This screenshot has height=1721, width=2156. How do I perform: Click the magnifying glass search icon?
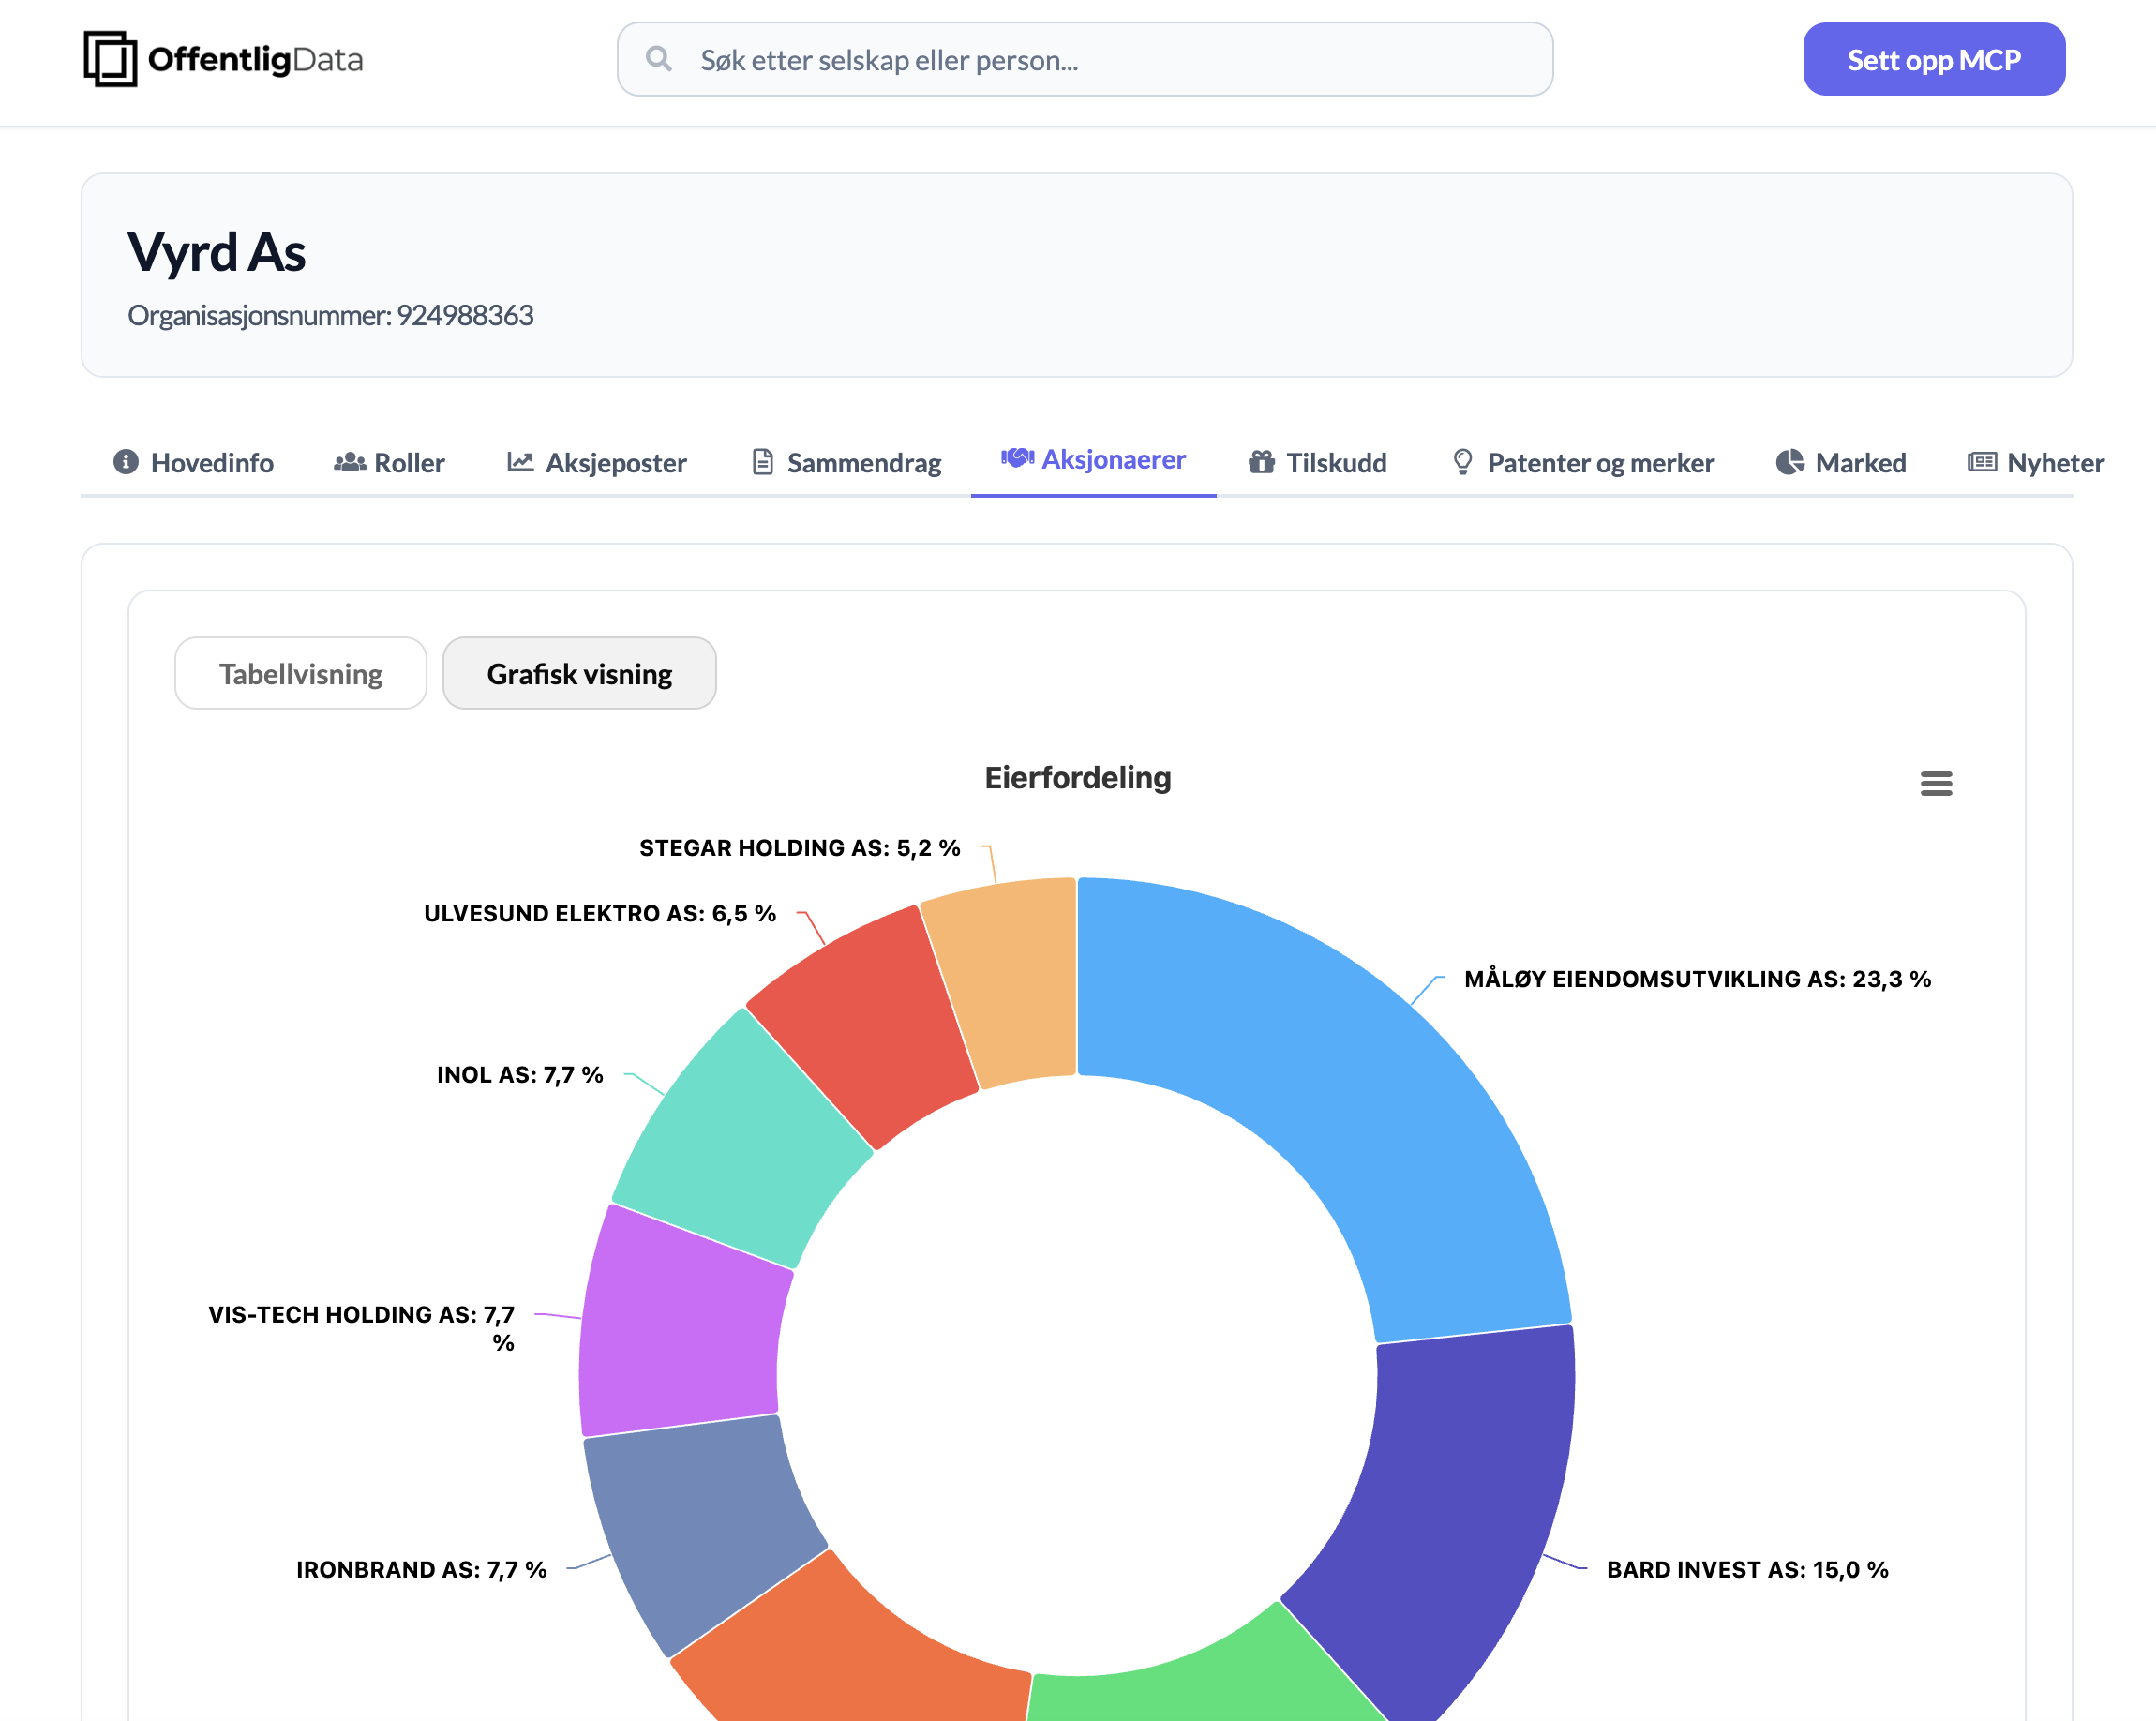pyautogui.click(x=658, y=59)
